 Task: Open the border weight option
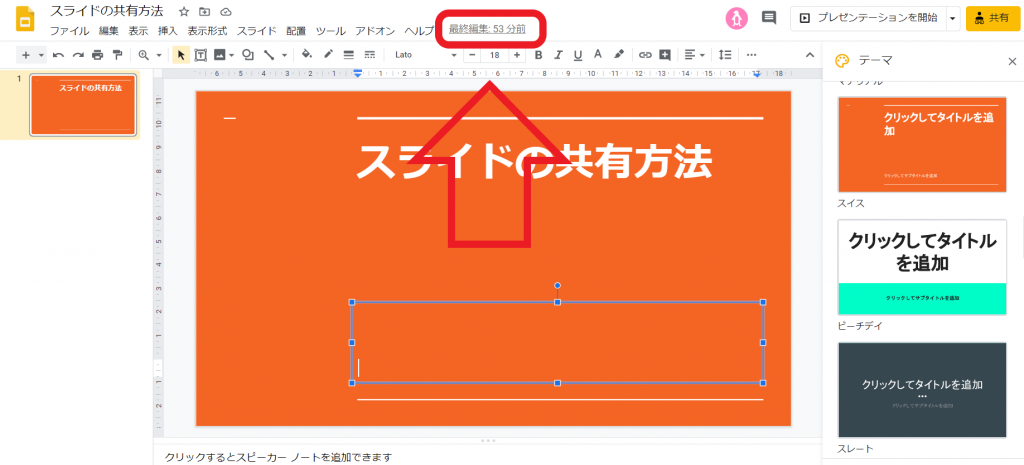348,55
